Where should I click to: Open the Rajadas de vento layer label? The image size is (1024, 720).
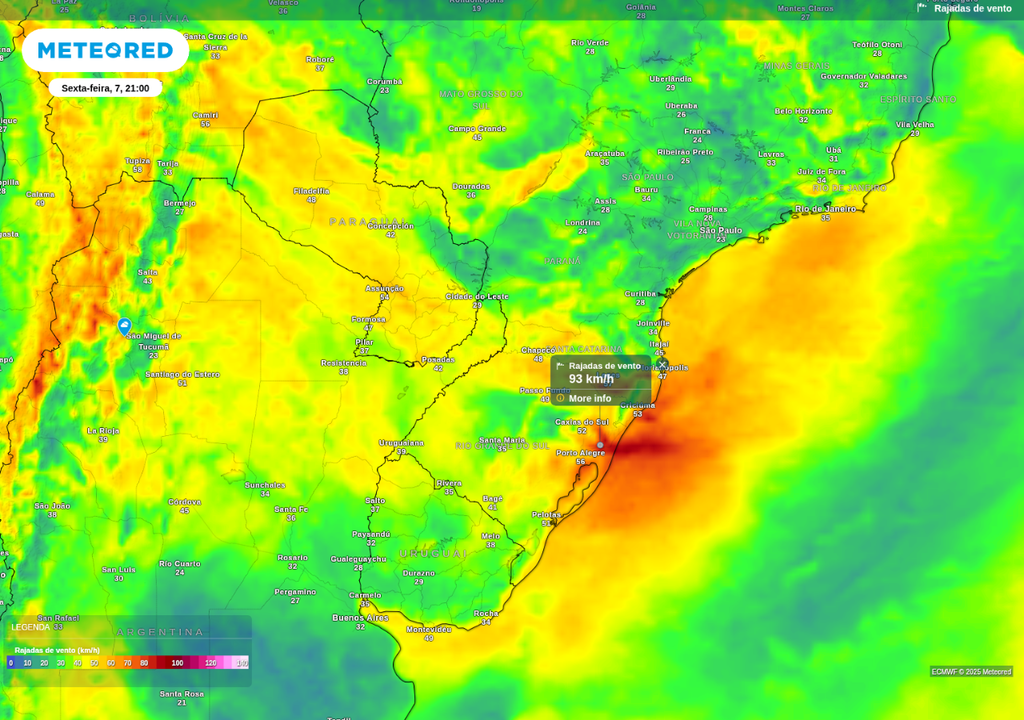[x=972, y=8]
